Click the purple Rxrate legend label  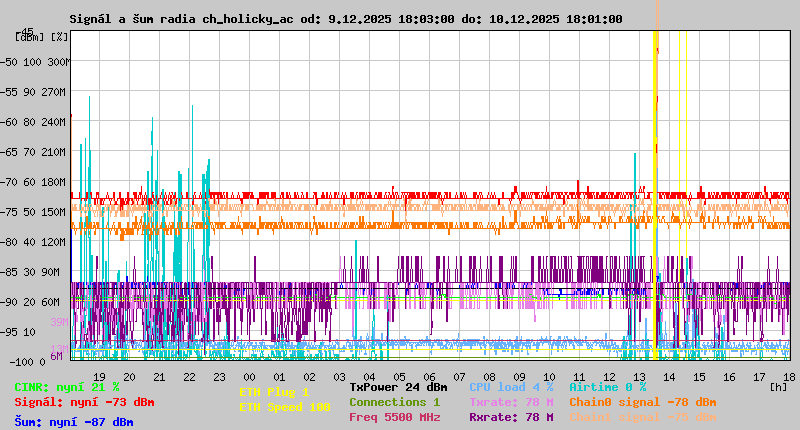[x=511, y=417]
